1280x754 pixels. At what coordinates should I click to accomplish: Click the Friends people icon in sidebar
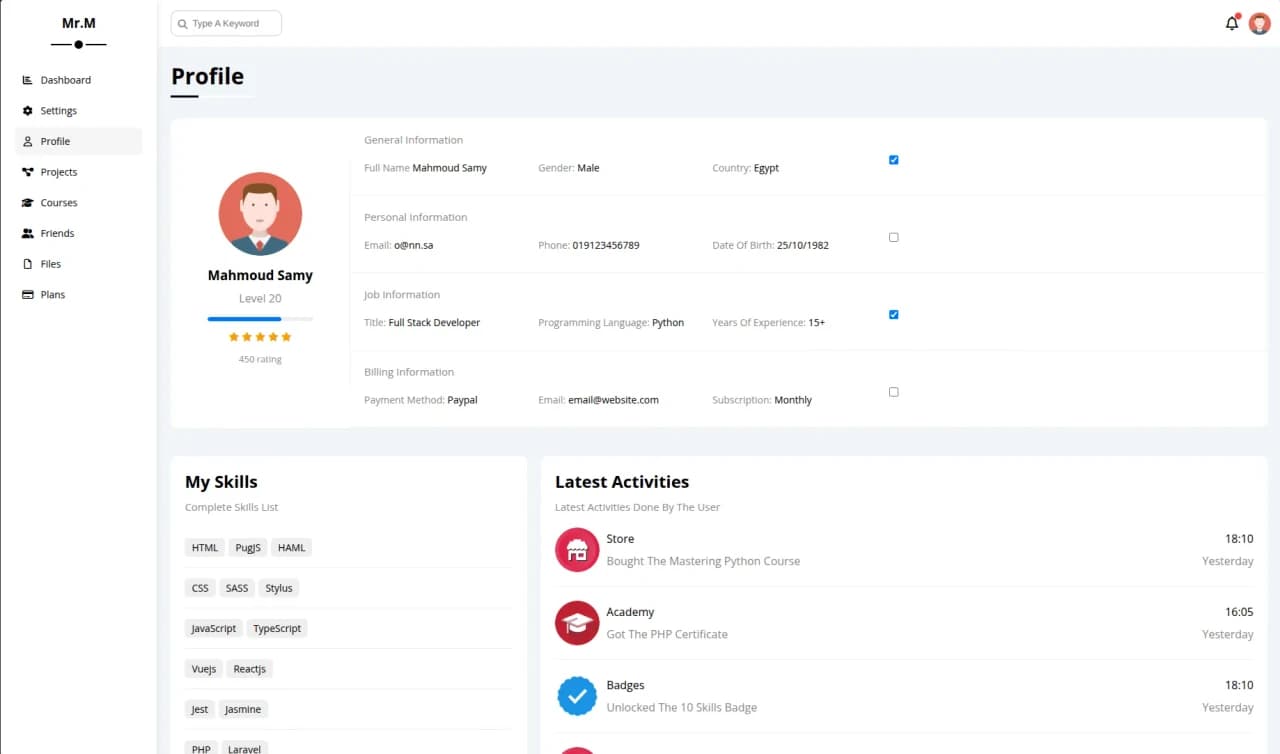[x=28, y=233]
